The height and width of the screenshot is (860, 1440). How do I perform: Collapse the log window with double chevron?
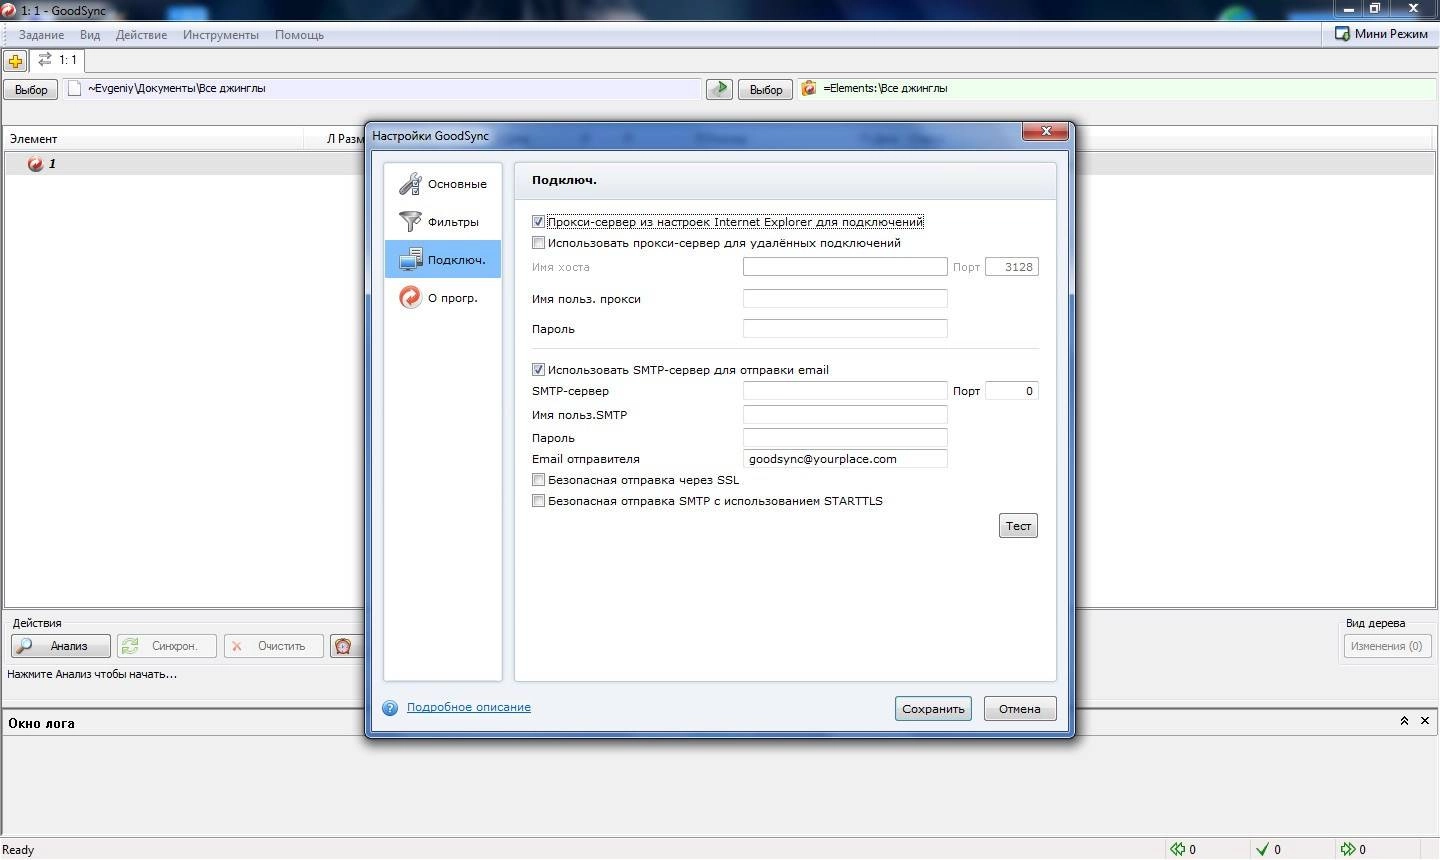pyautogui.click(x=1404, y=721)
